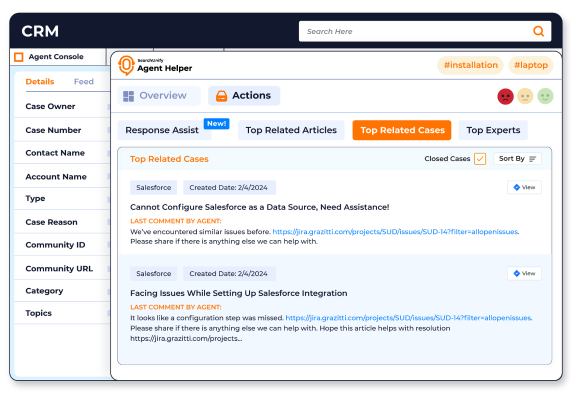Viewport: 572px width, 393px height.
Task: Switch to the Actions tab
Action: point(244,96)
